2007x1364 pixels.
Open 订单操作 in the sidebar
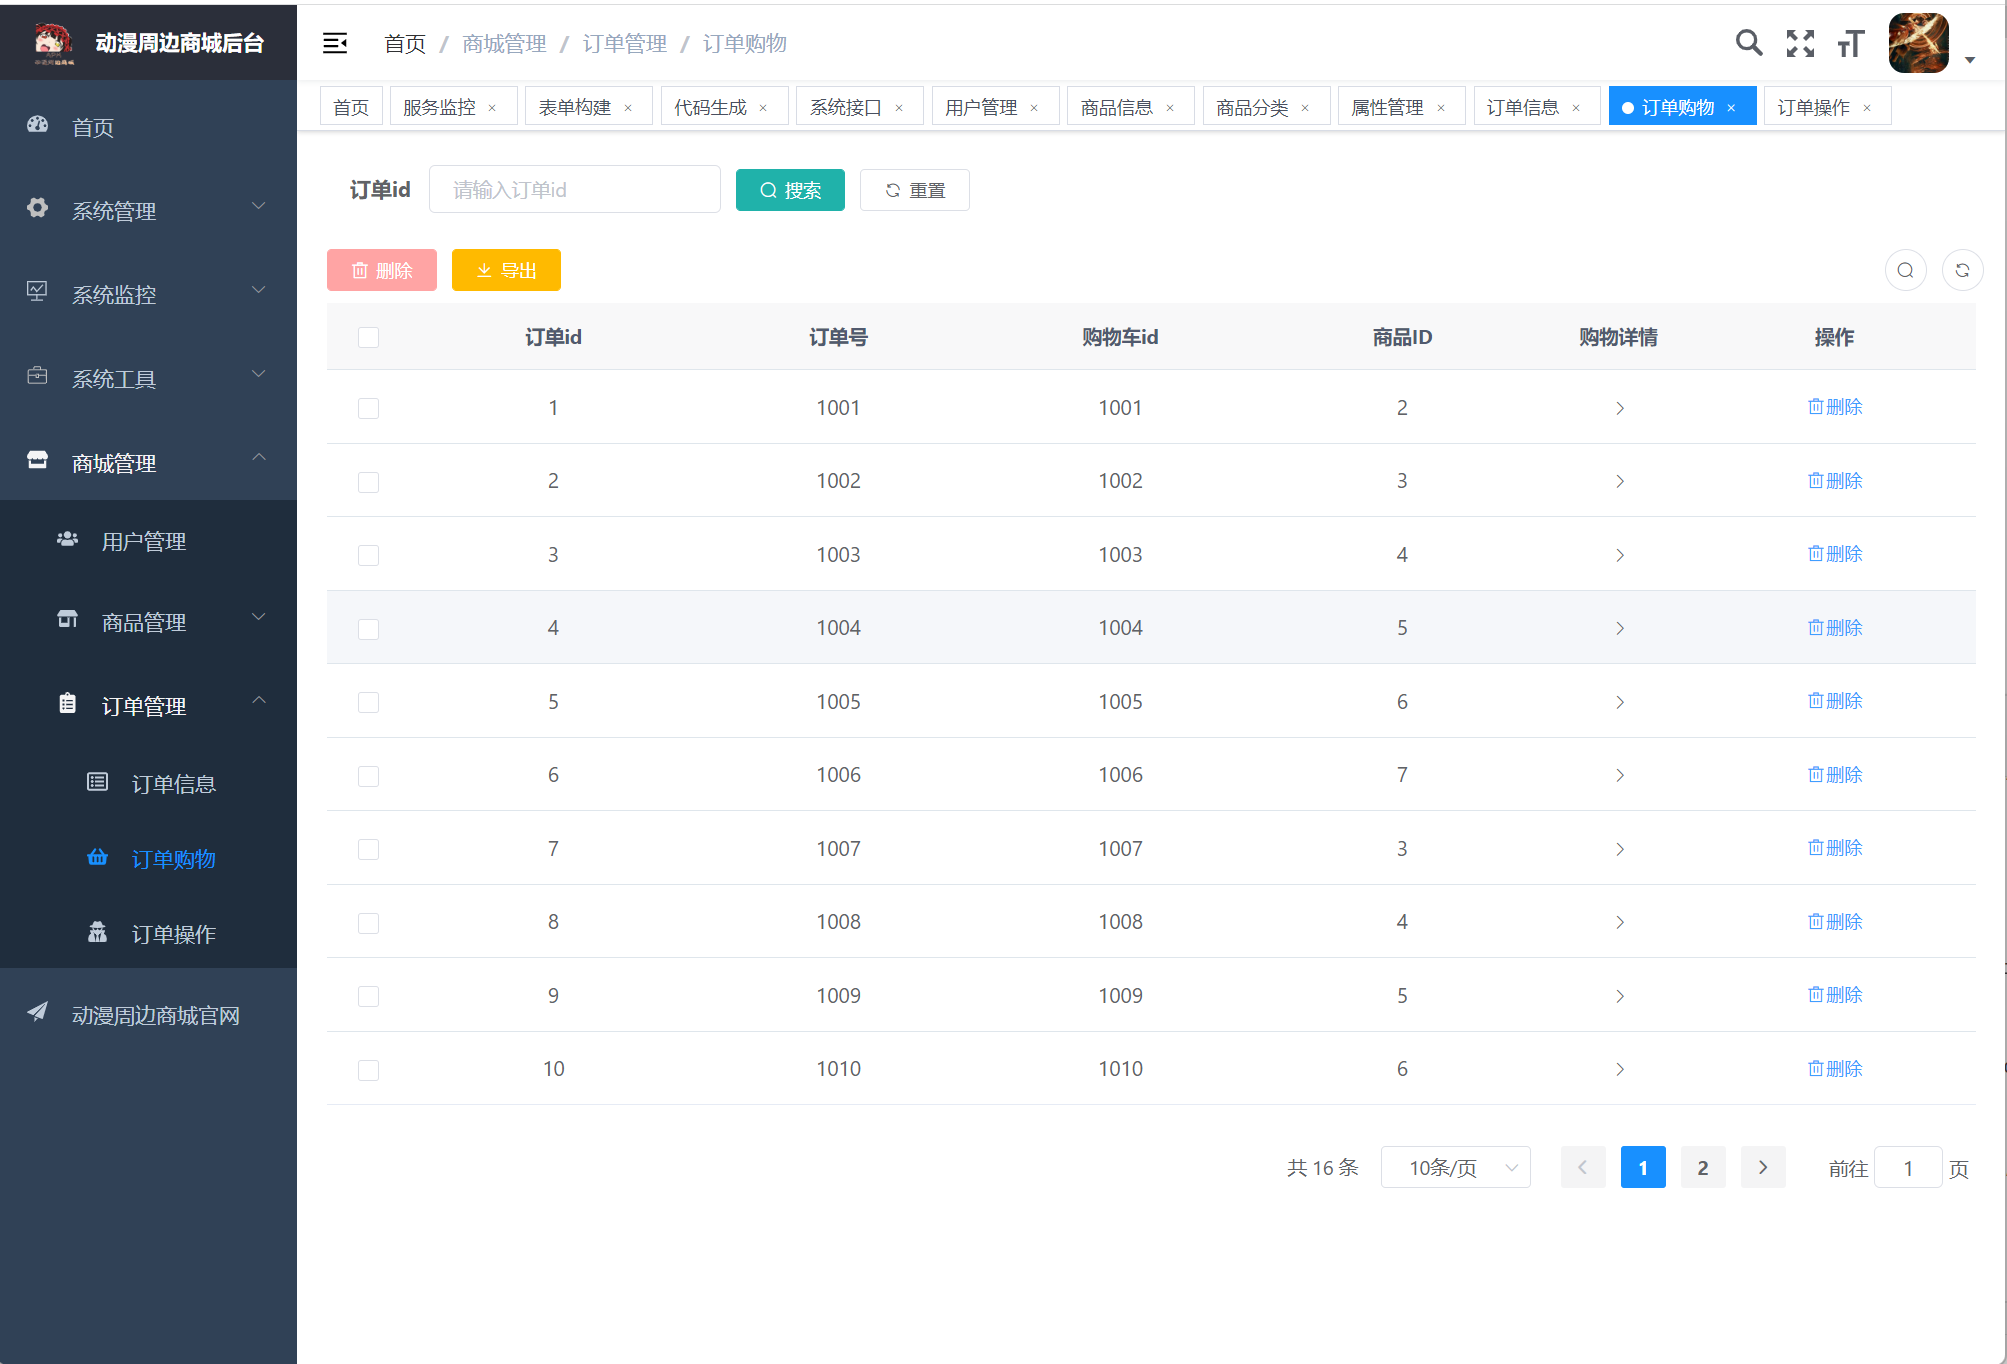coord(173,934)
